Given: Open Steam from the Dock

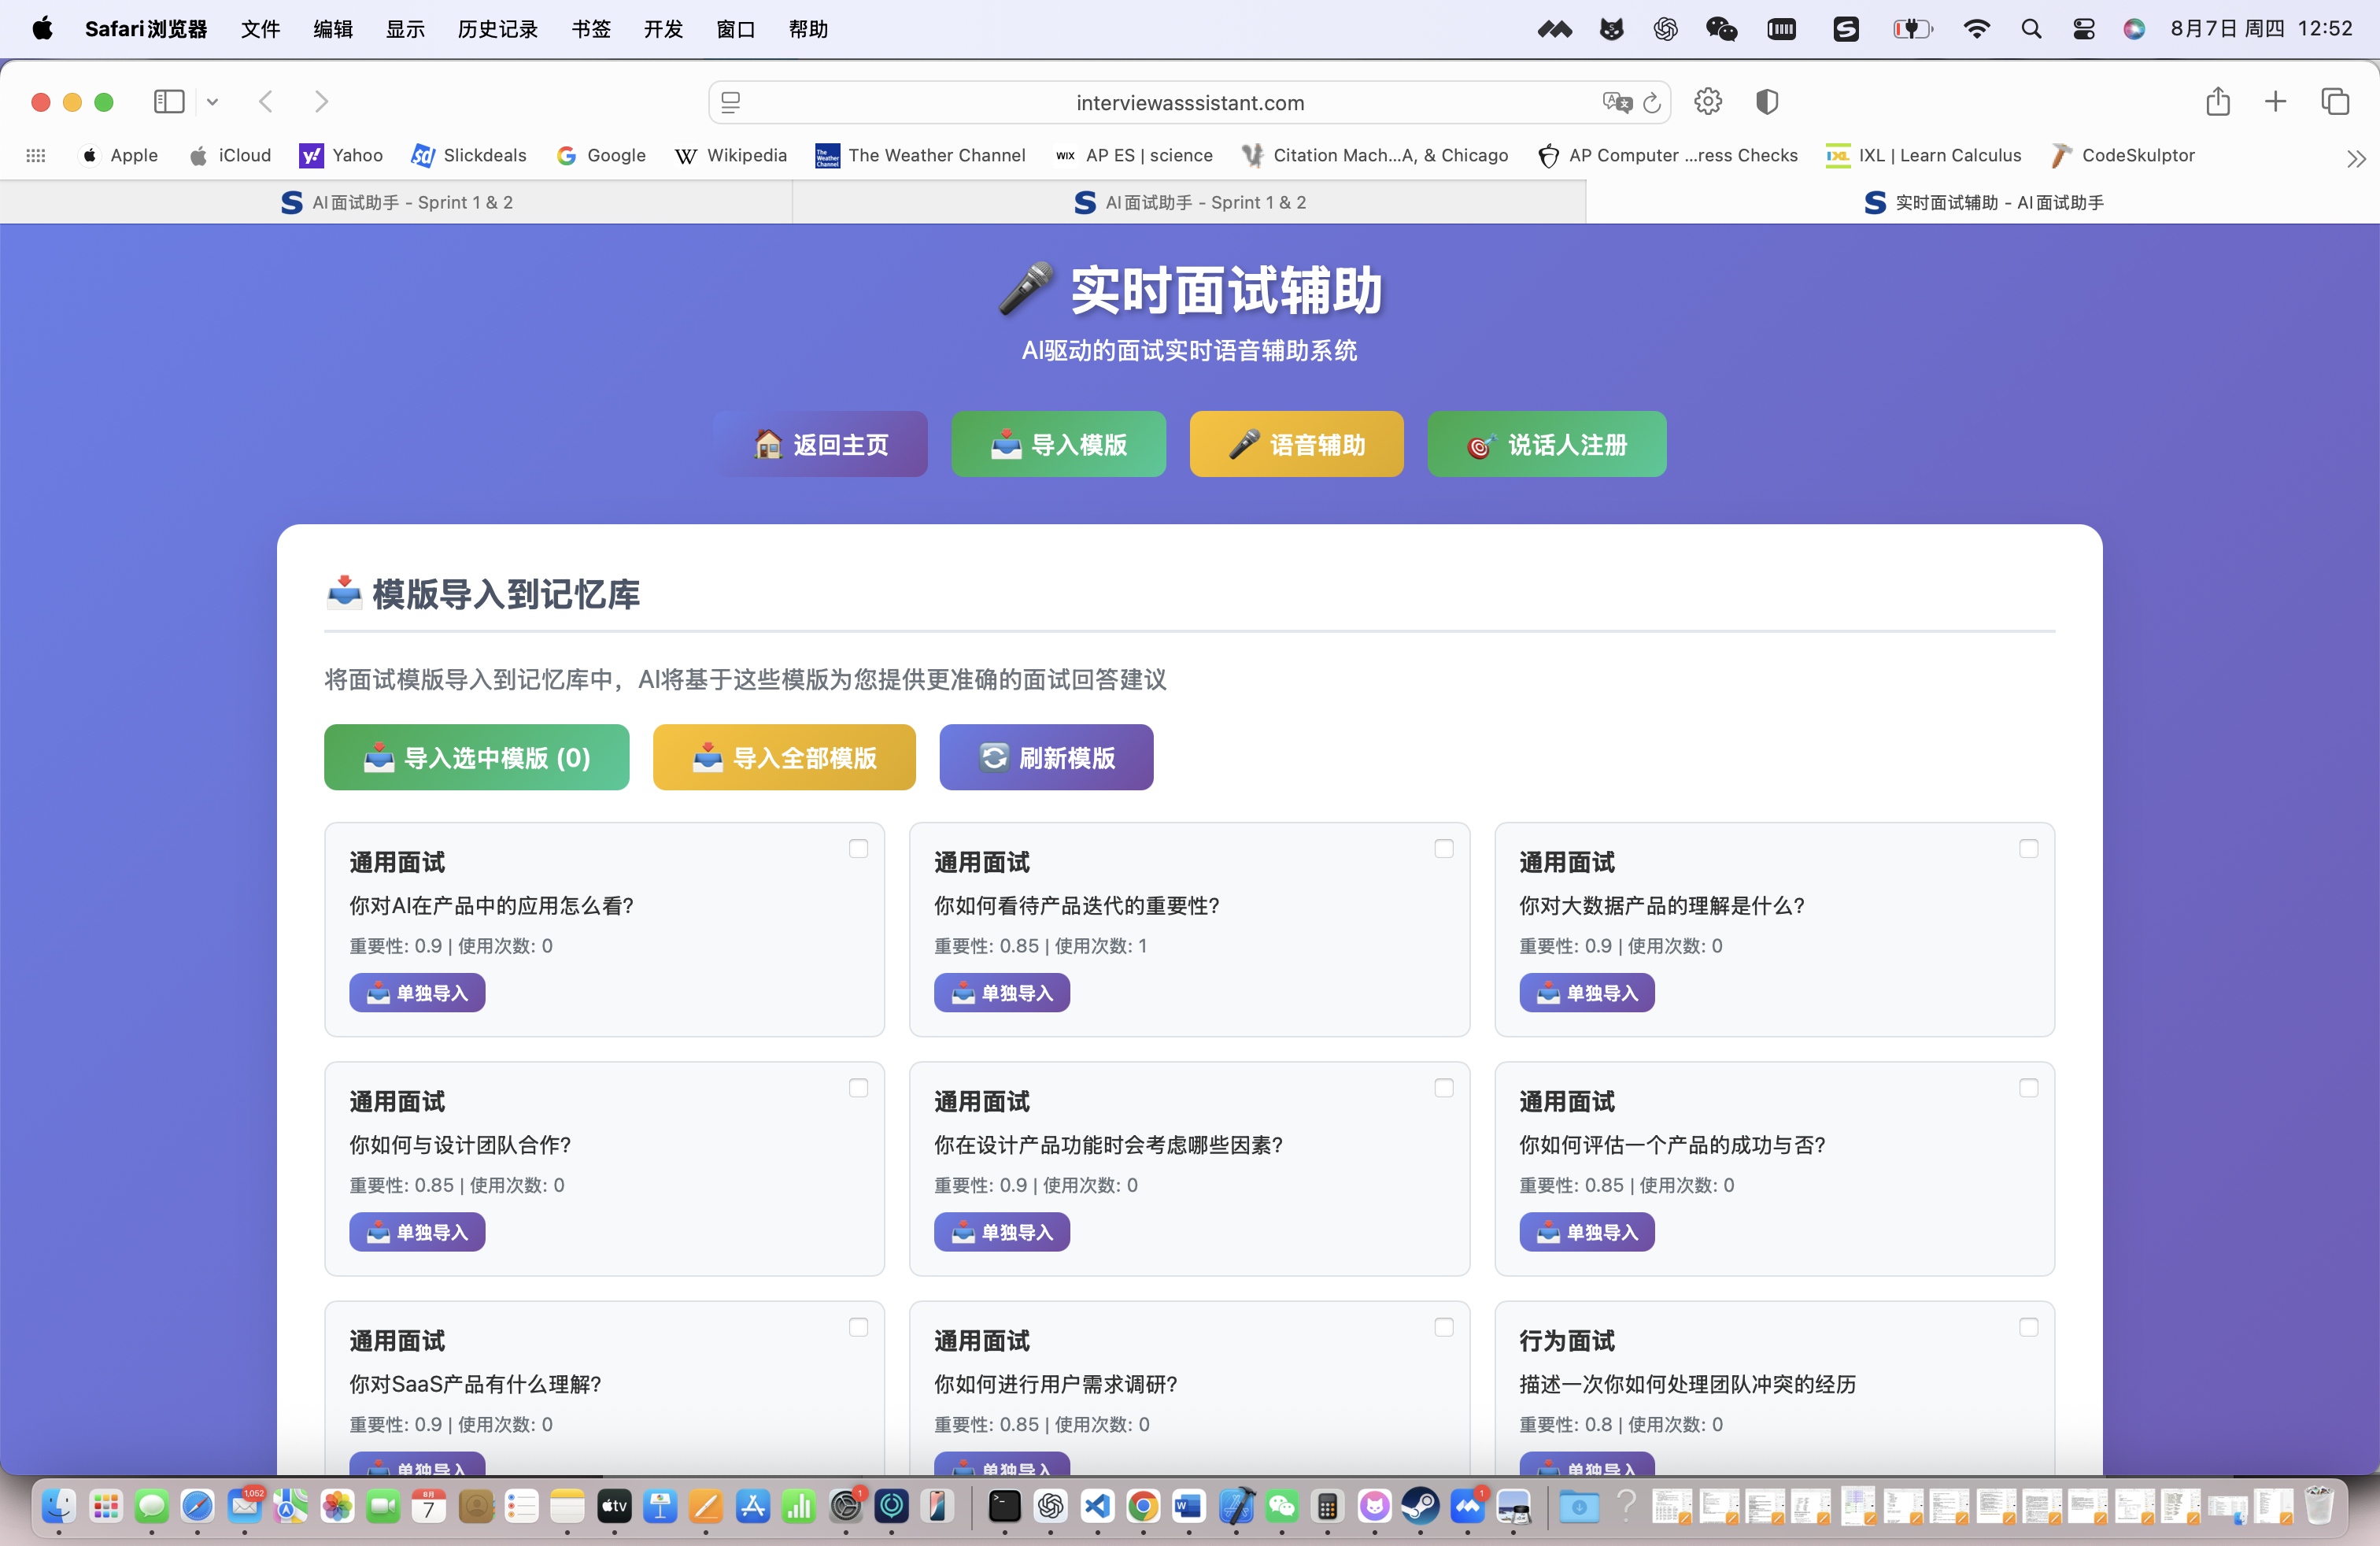Looking at the screenshot, I should click(x=1420, y=1506).
